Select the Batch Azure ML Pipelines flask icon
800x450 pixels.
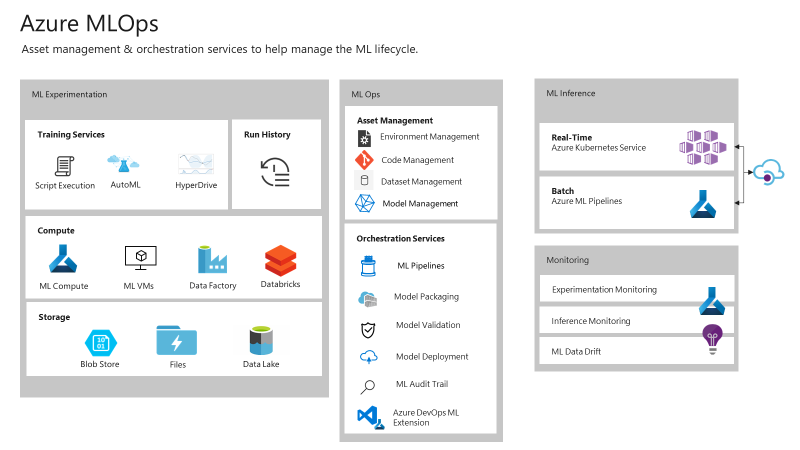pos(703,204)
